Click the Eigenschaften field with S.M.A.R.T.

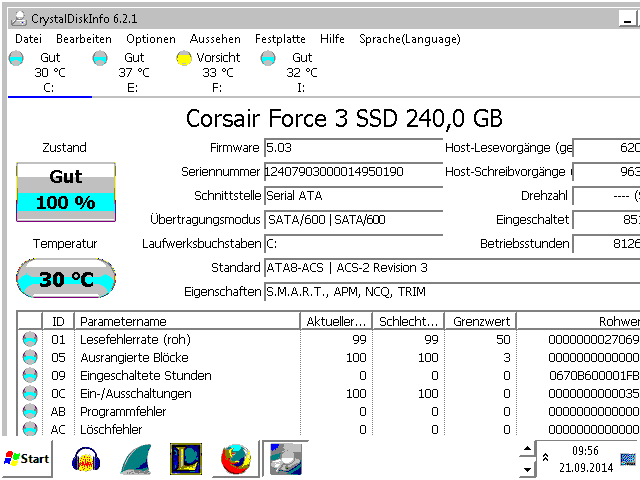click(452, 292)
